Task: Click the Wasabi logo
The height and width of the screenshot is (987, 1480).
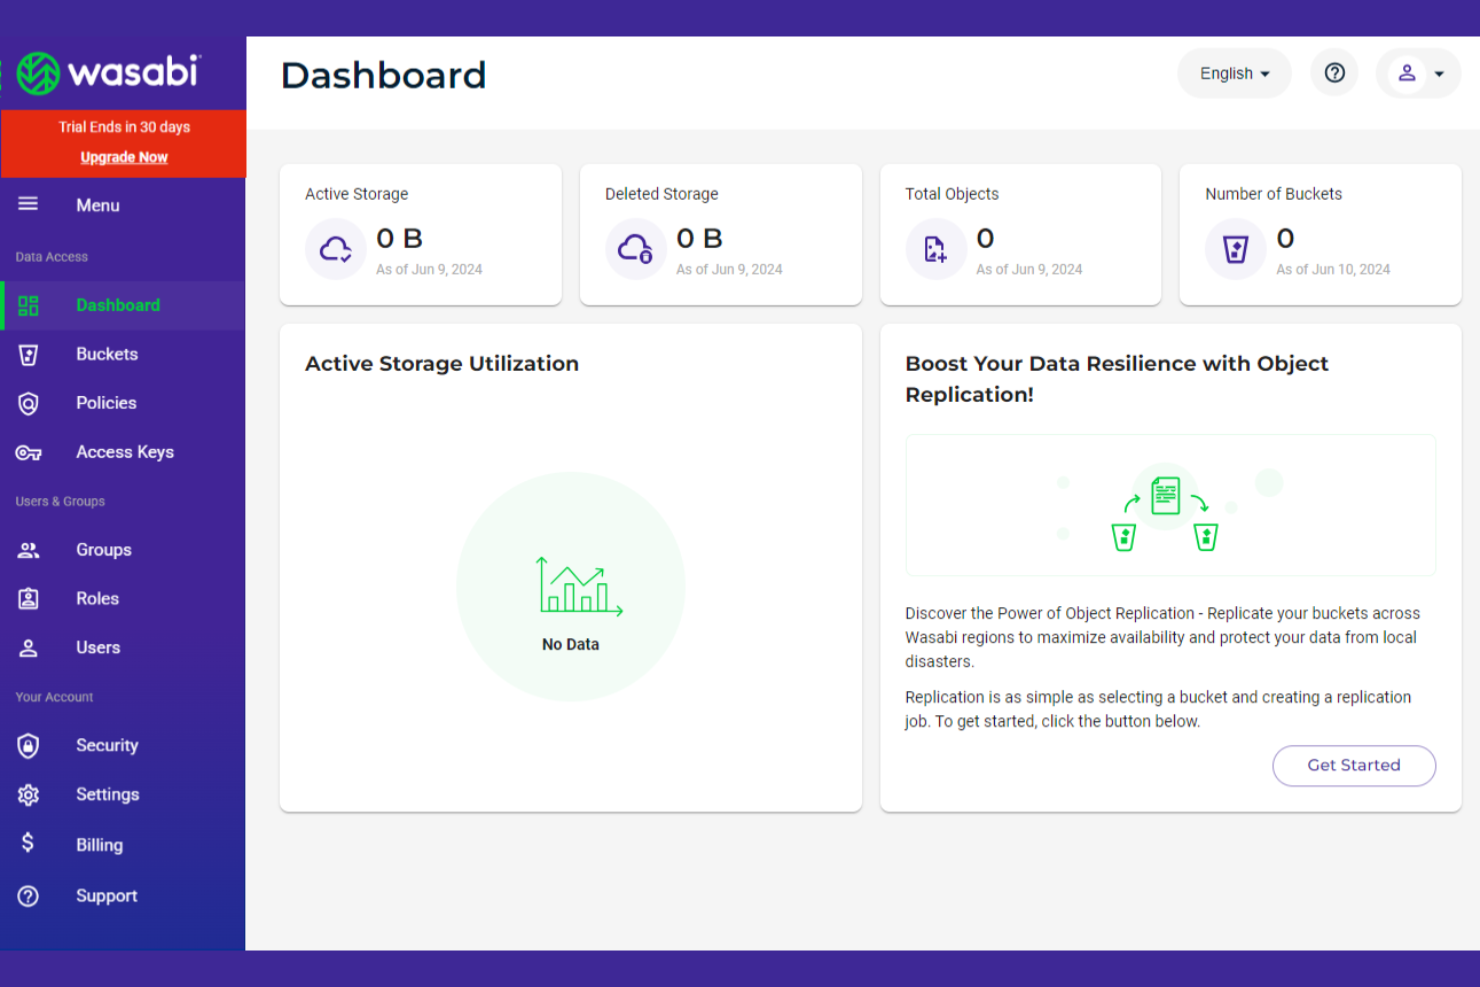Action: pos(110,72)
